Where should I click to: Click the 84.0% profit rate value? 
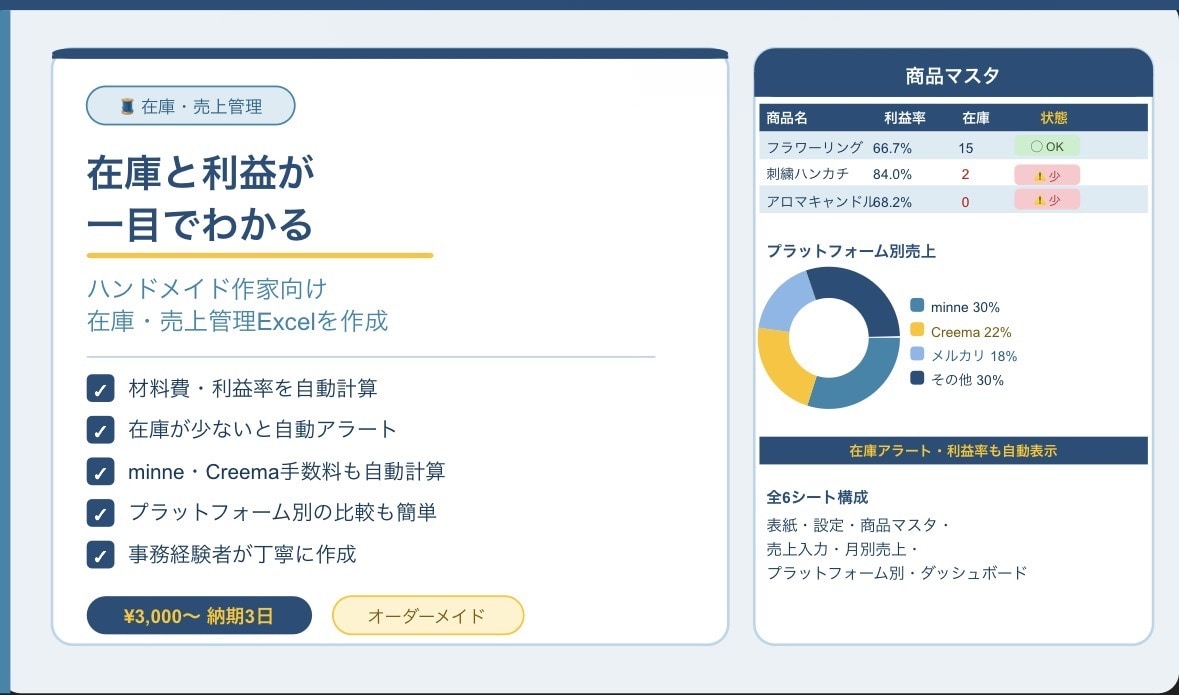coord(893,175)
